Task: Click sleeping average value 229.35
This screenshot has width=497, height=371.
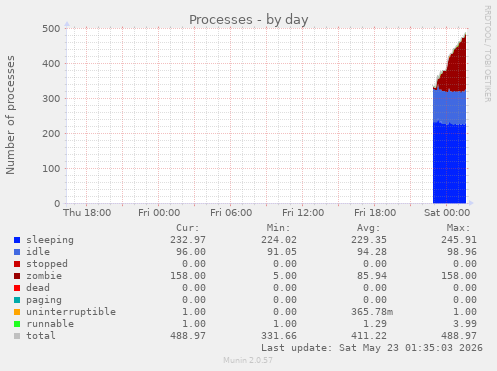Action: click(369, 240)
